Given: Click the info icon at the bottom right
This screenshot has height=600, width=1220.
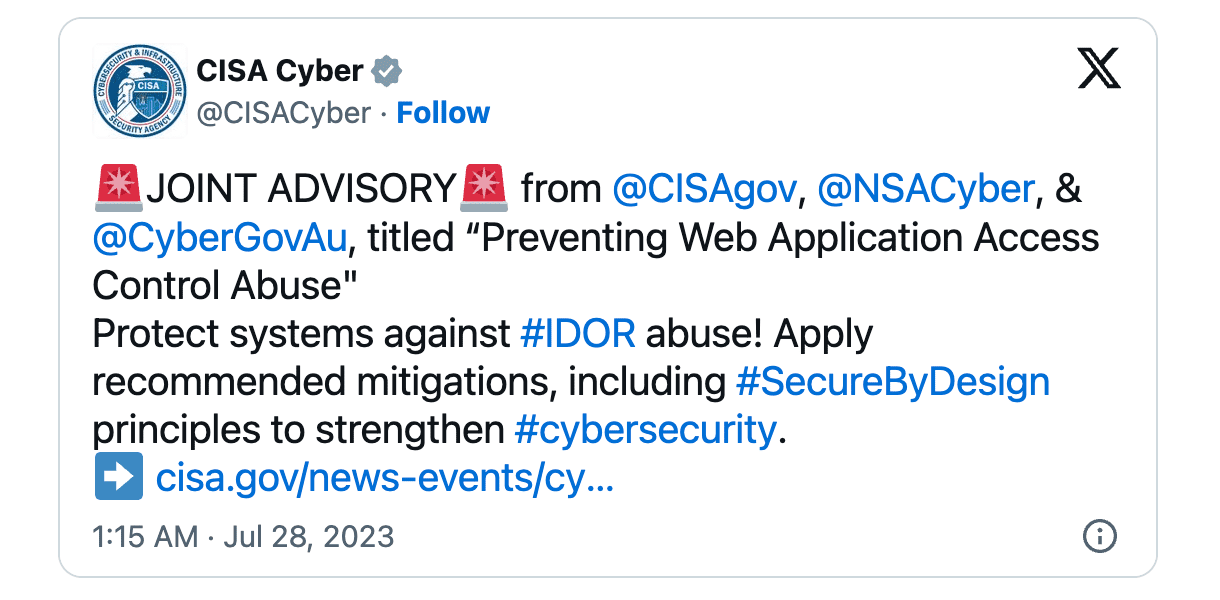Looking at the screenshot, I should pos(1098,537).
